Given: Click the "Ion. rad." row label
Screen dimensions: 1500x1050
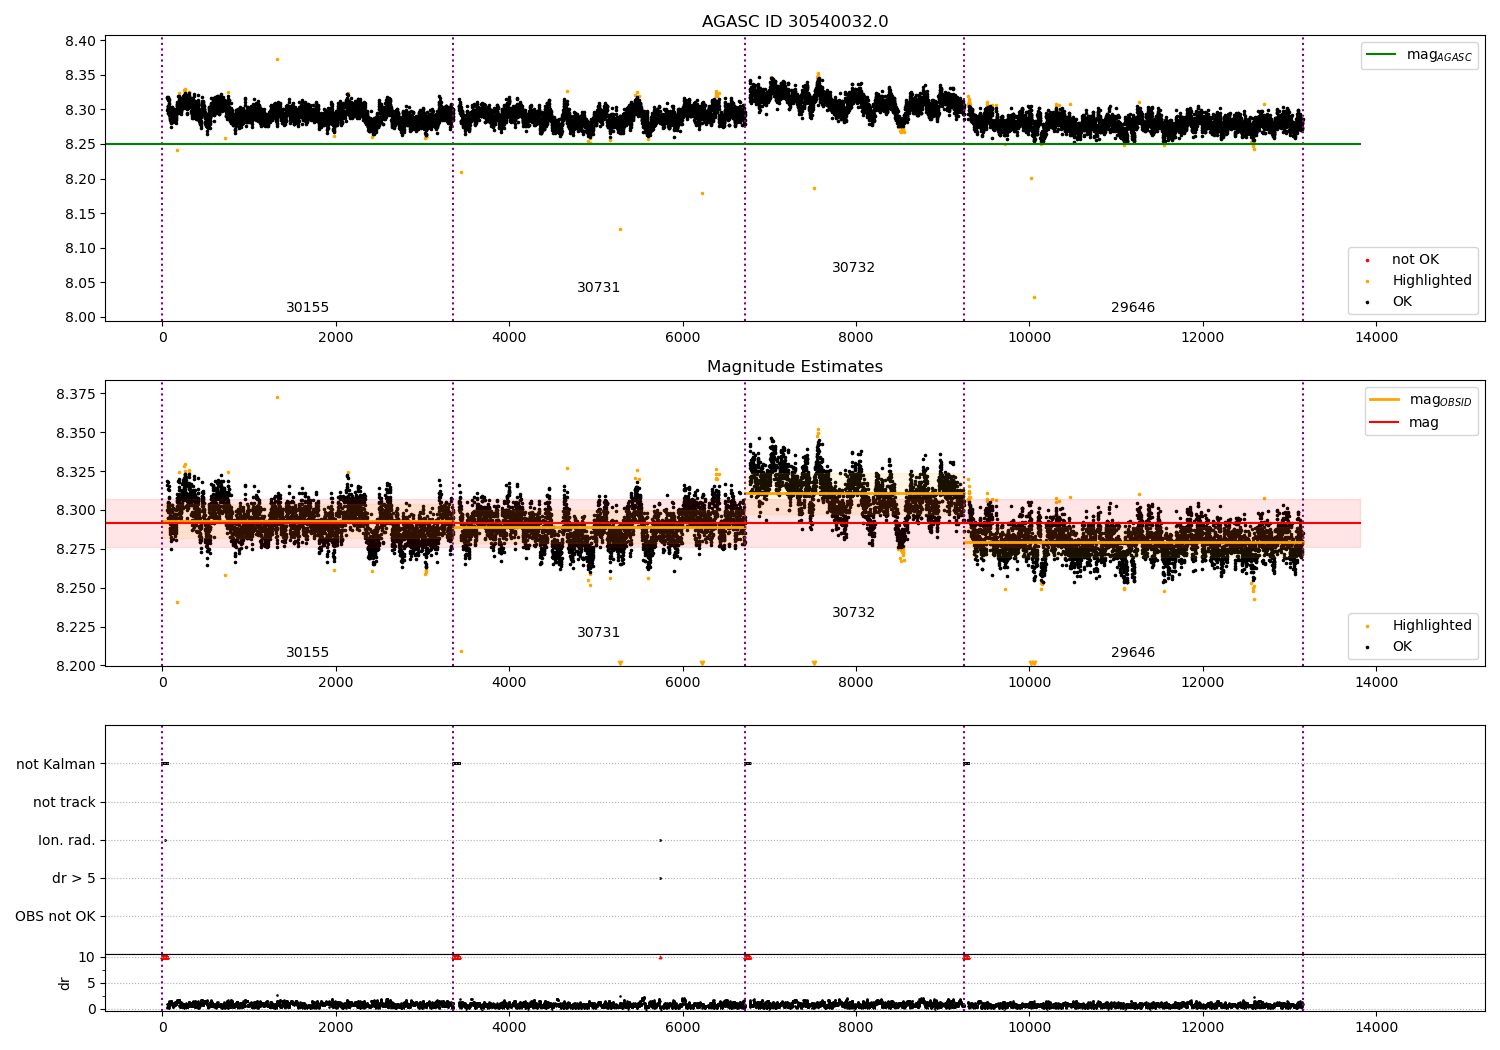Looking at the screenshot, I should 67,840.
